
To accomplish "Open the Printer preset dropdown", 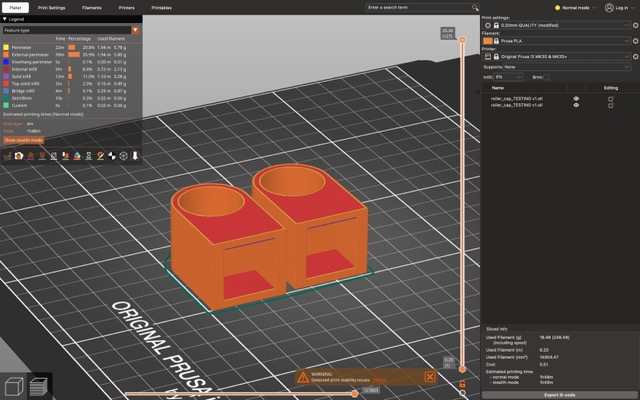I will (557, 57).
